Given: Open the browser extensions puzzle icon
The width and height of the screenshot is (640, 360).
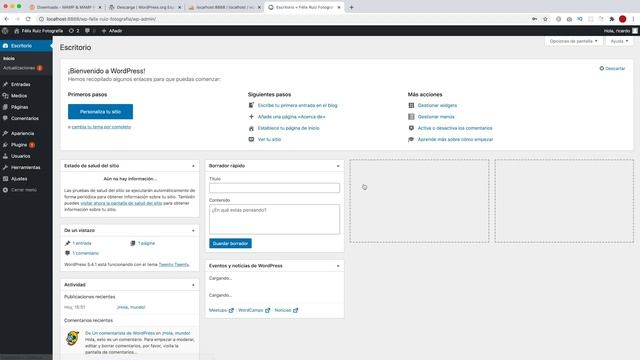Looking at the screenshot, I should click(611, 19).
